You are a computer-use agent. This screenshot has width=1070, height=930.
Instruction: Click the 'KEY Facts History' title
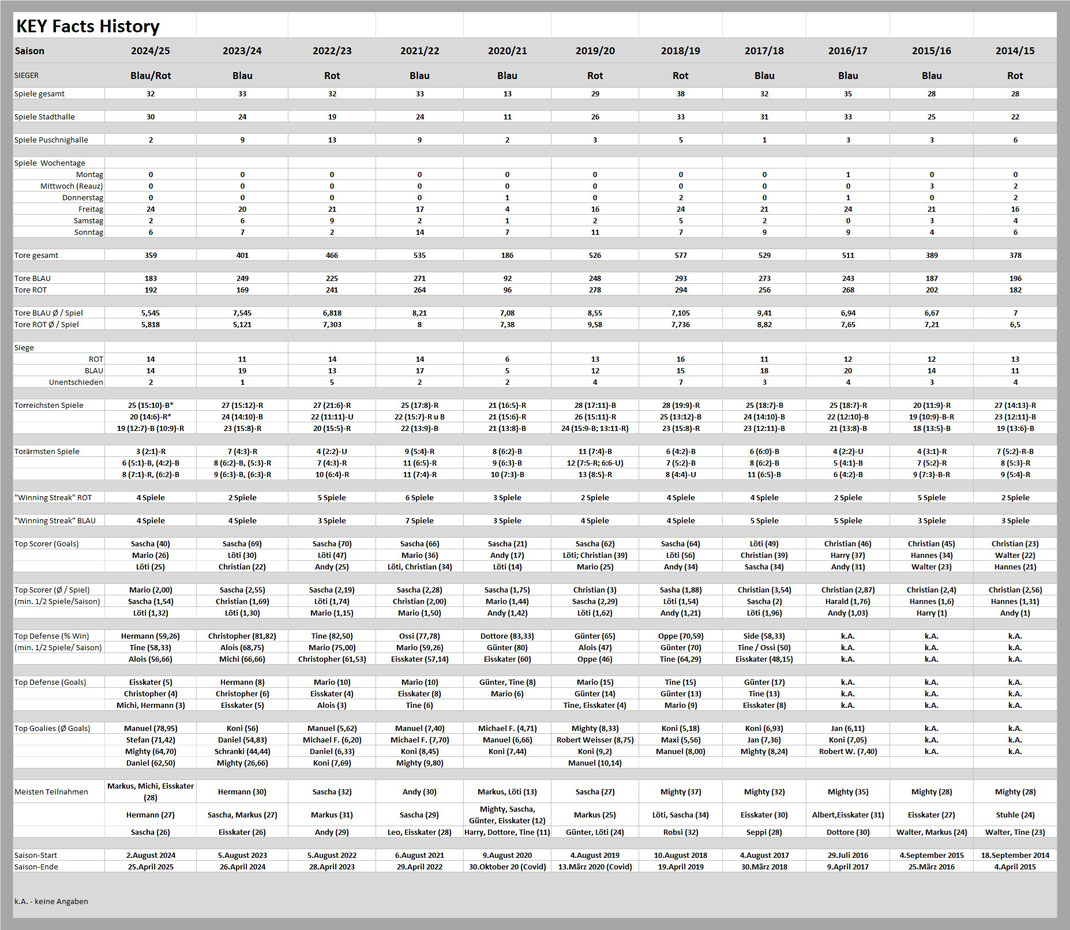pyautogui.click(x=87, y=27)
